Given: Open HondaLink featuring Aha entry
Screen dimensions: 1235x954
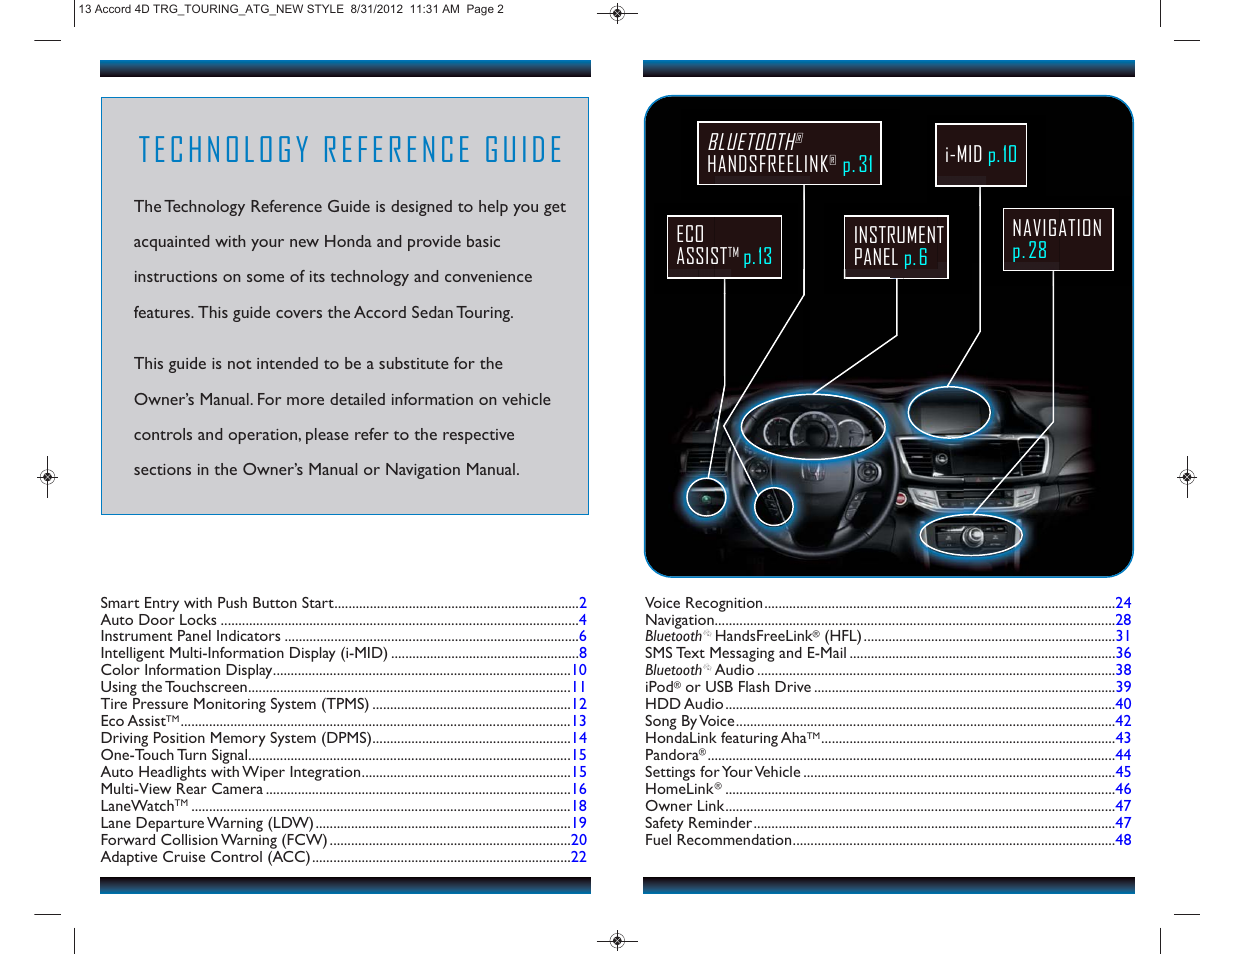Looking at the screenshot, I should (888, 738).
